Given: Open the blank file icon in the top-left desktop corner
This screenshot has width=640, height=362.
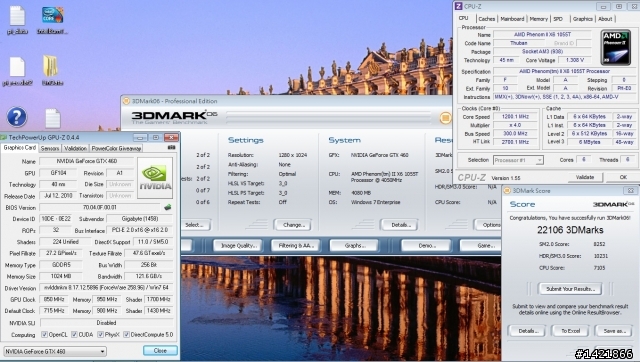Looking at the screenshot, I should pos(17,15).
